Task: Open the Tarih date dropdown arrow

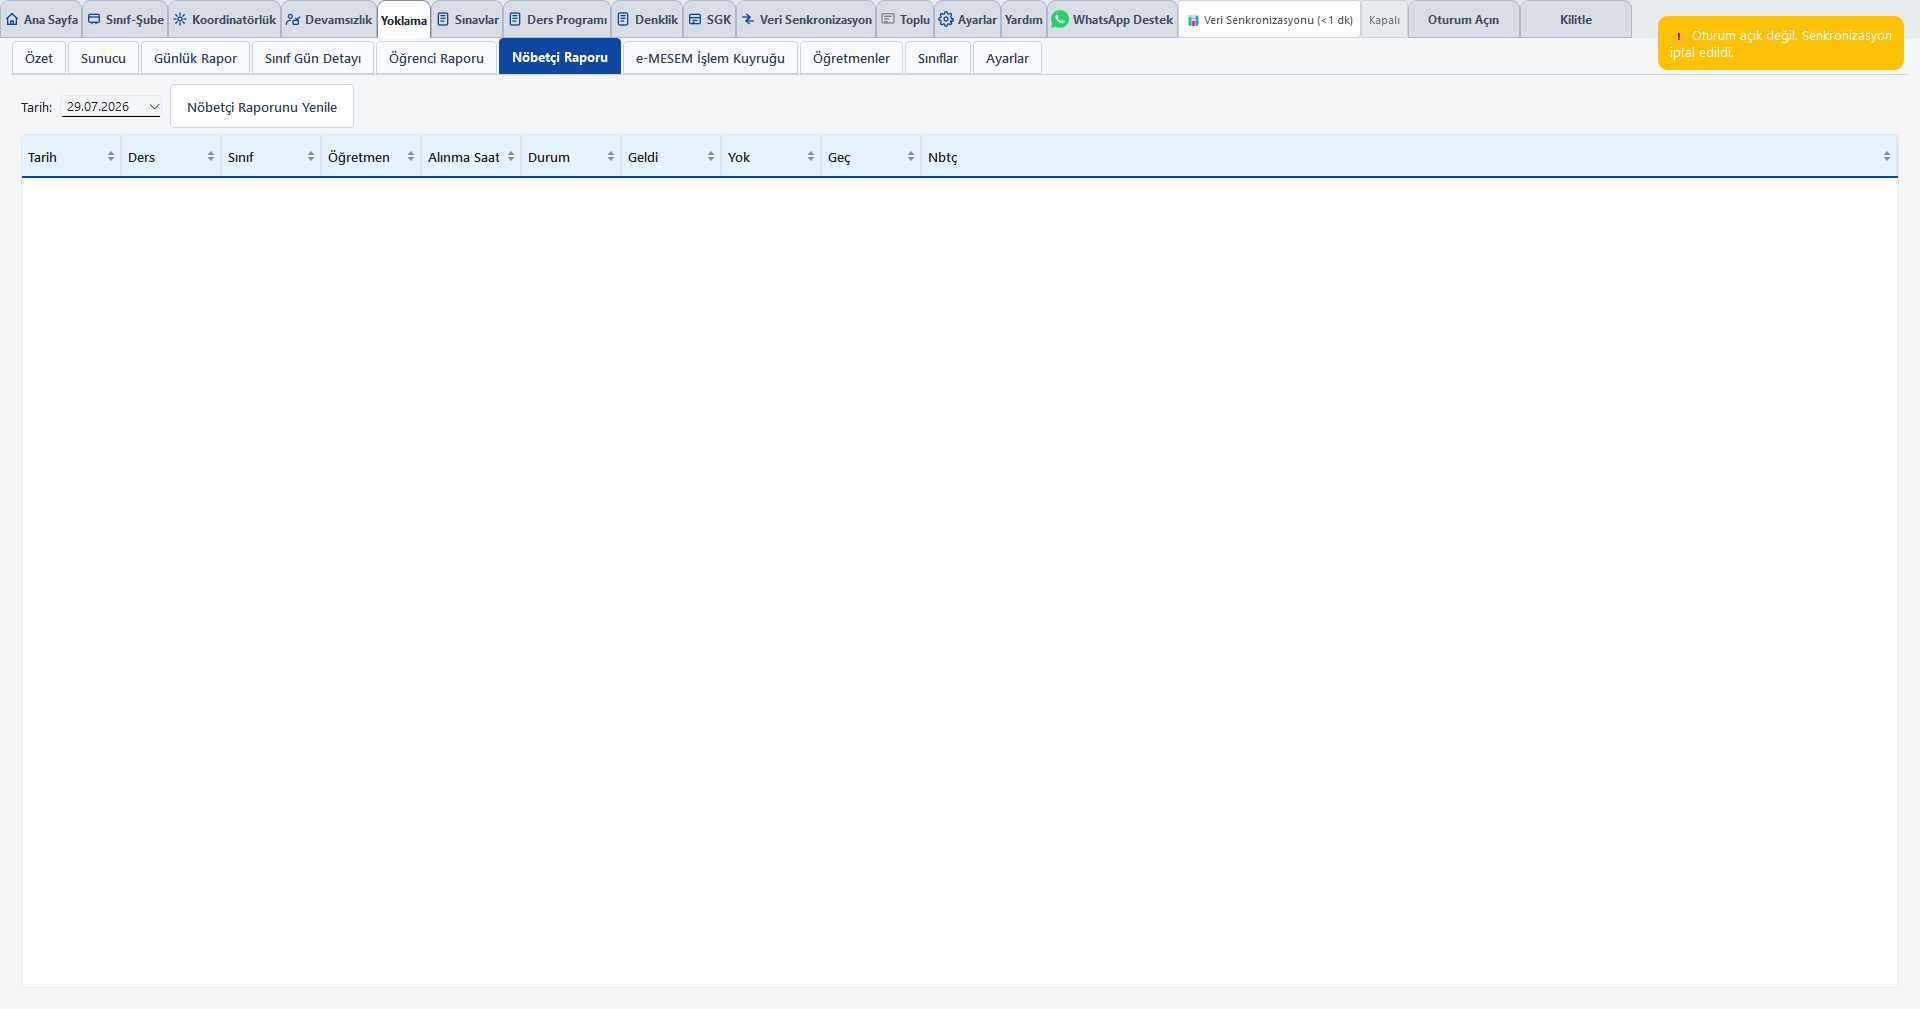Action: click(x=154, y=107)
